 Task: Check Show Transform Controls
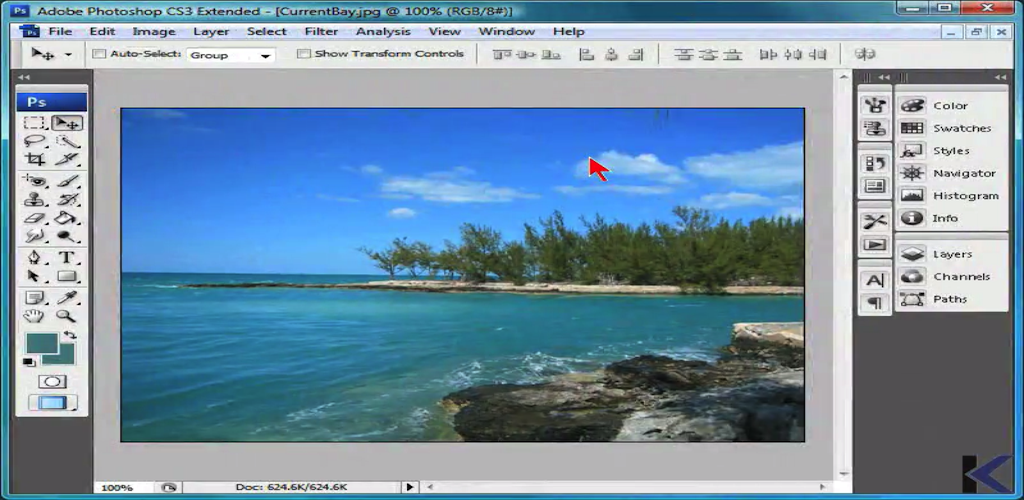(304, 54)
